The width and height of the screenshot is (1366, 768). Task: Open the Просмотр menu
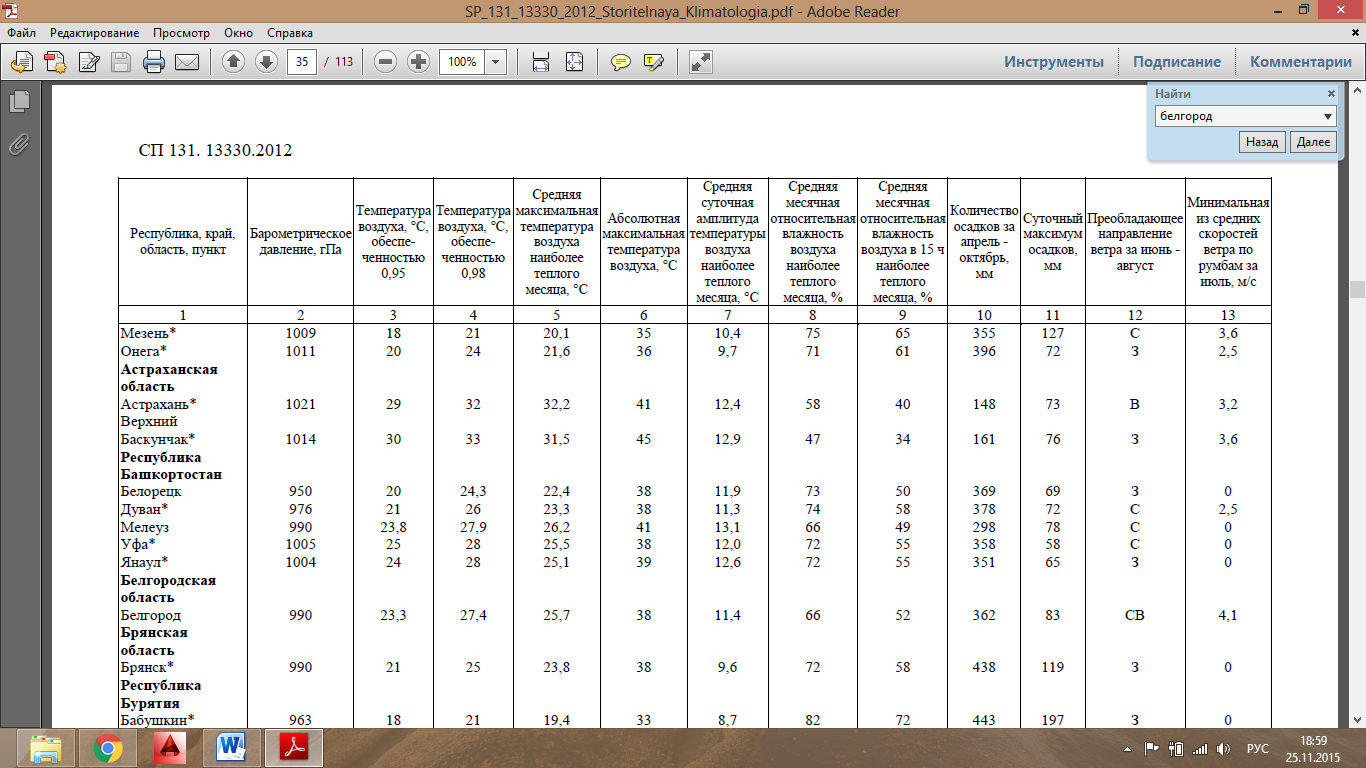tap(181, 33)
